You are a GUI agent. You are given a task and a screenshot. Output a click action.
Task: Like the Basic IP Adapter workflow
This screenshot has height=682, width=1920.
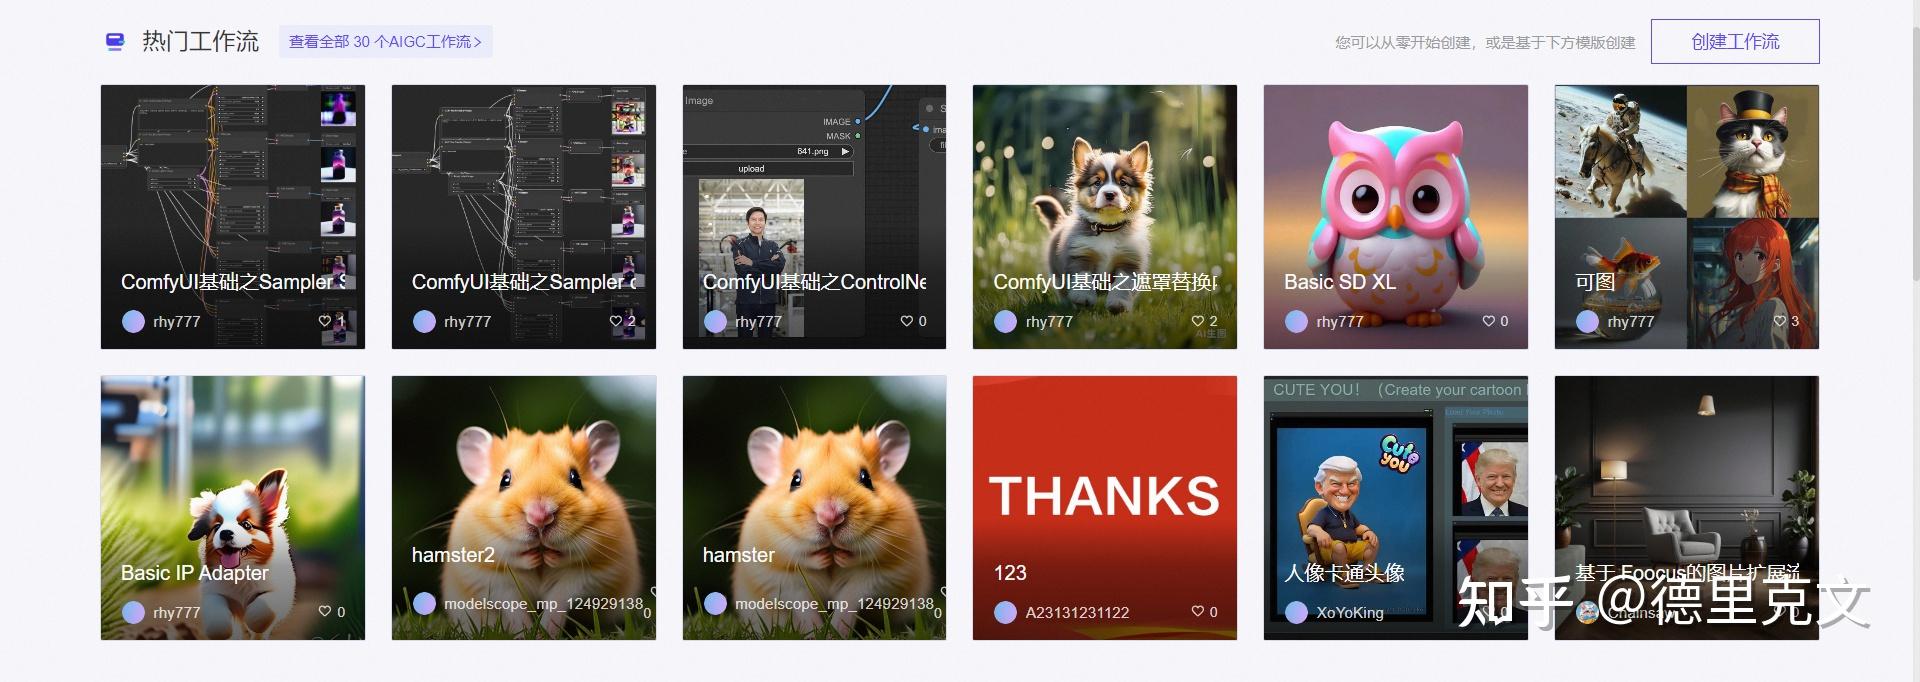325,612
